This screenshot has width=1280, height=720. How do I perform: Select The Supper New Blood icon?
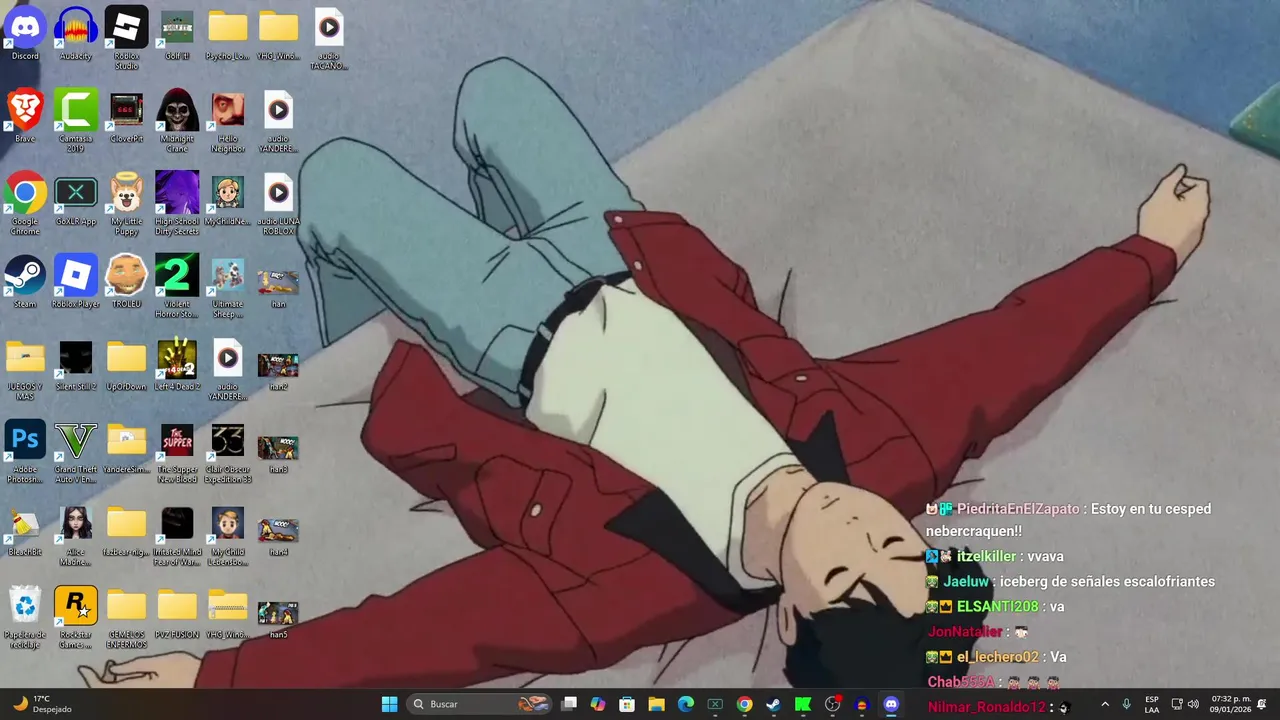(177, 451)
